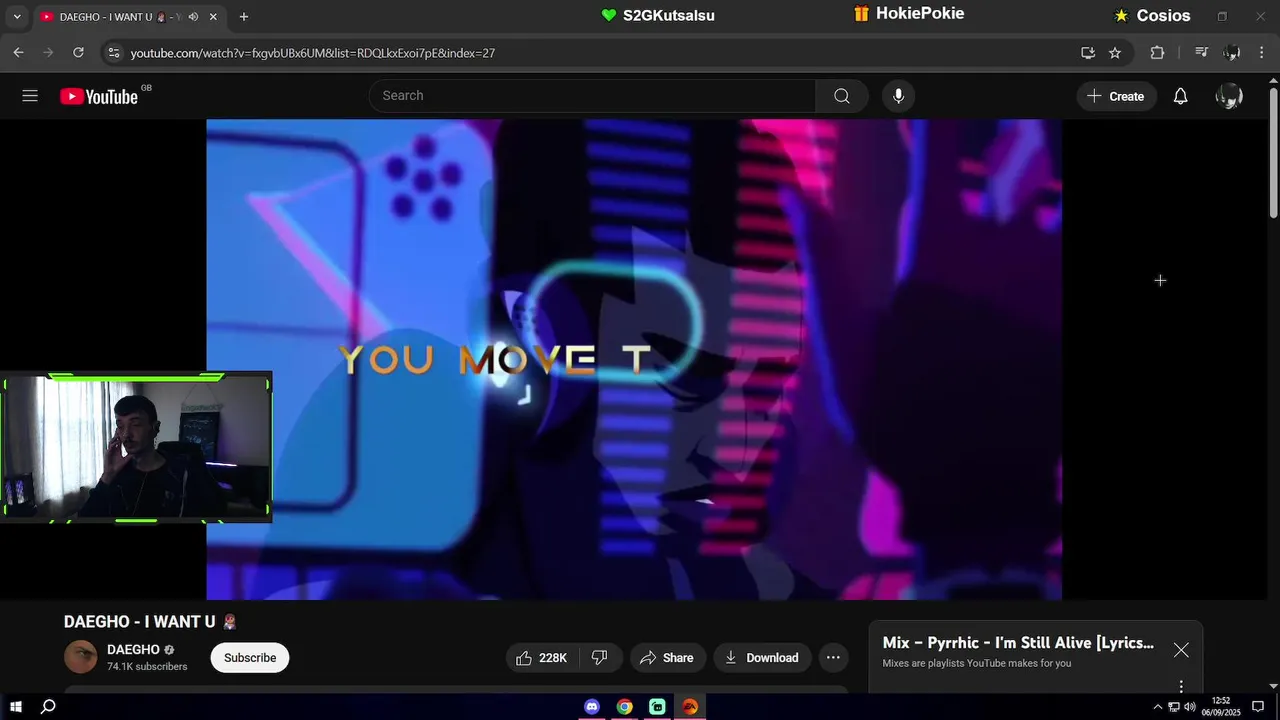Click the webcam overlay thumbnail
The width and height of the screenshot is (1280, 720).
click(x=136, y=447)
